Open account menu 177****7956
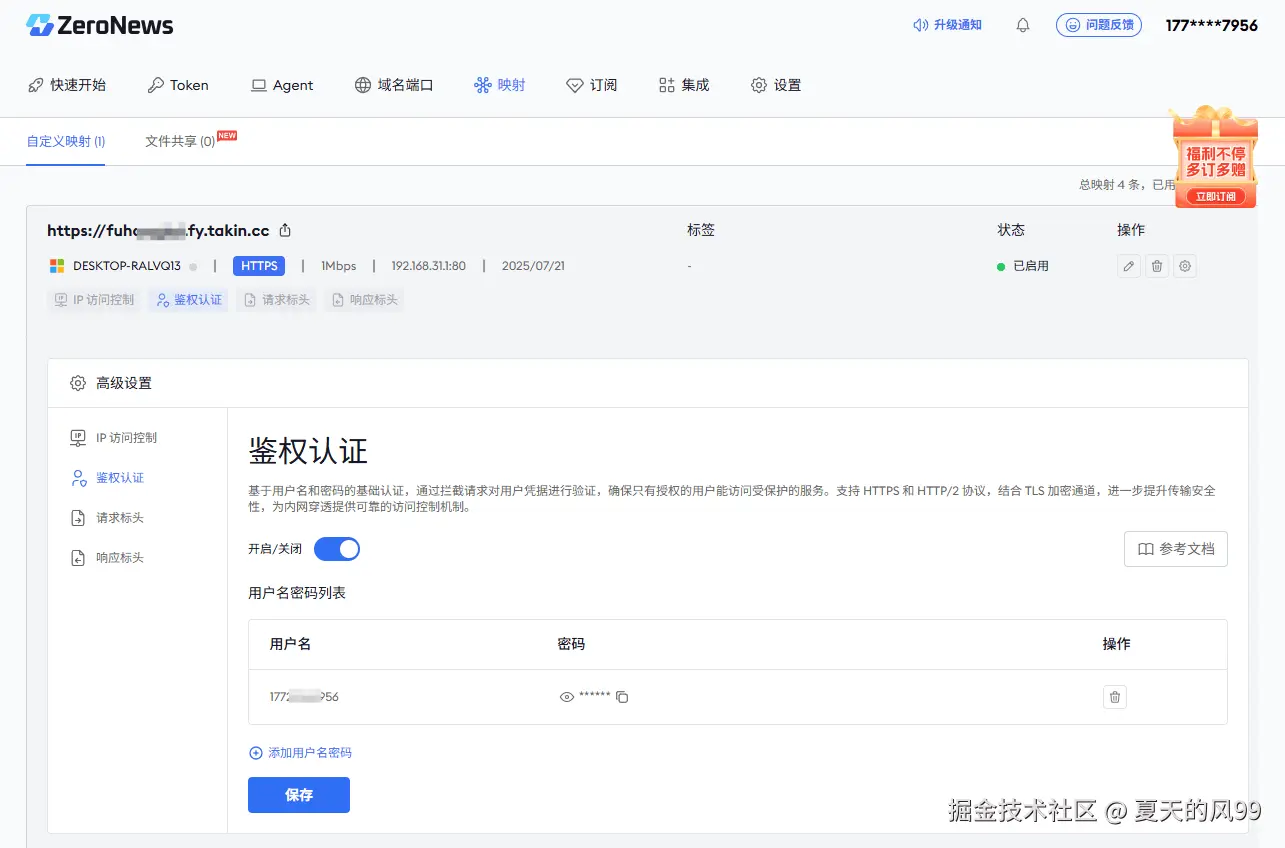 [x=1211, y=25]
